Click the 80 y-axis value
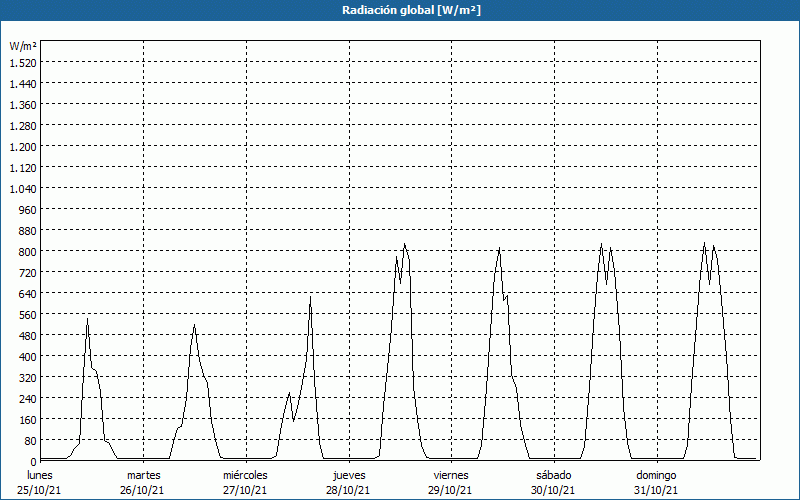The width and height of the screenshot is (800, 500). coord(30,441)
